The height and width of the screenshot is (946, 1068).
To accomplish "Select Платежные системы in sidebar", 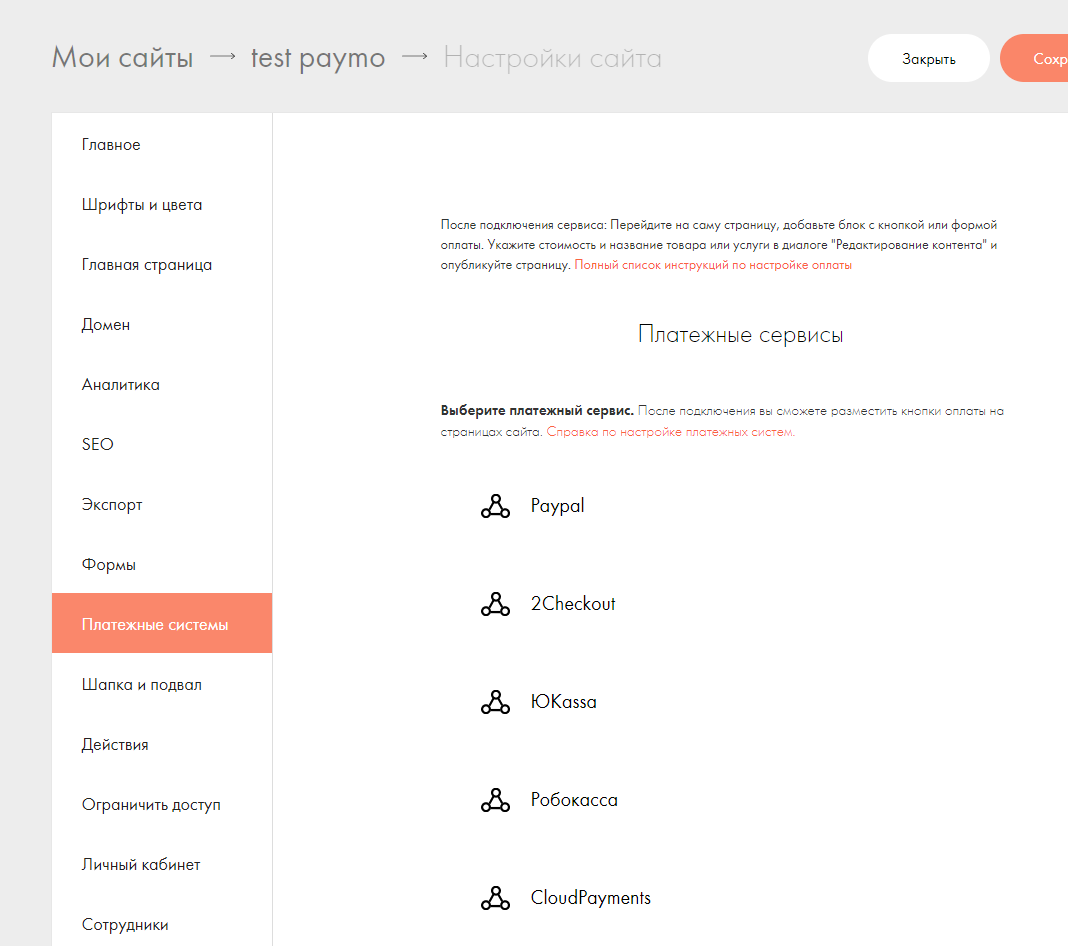I will (x=162, y=623).
